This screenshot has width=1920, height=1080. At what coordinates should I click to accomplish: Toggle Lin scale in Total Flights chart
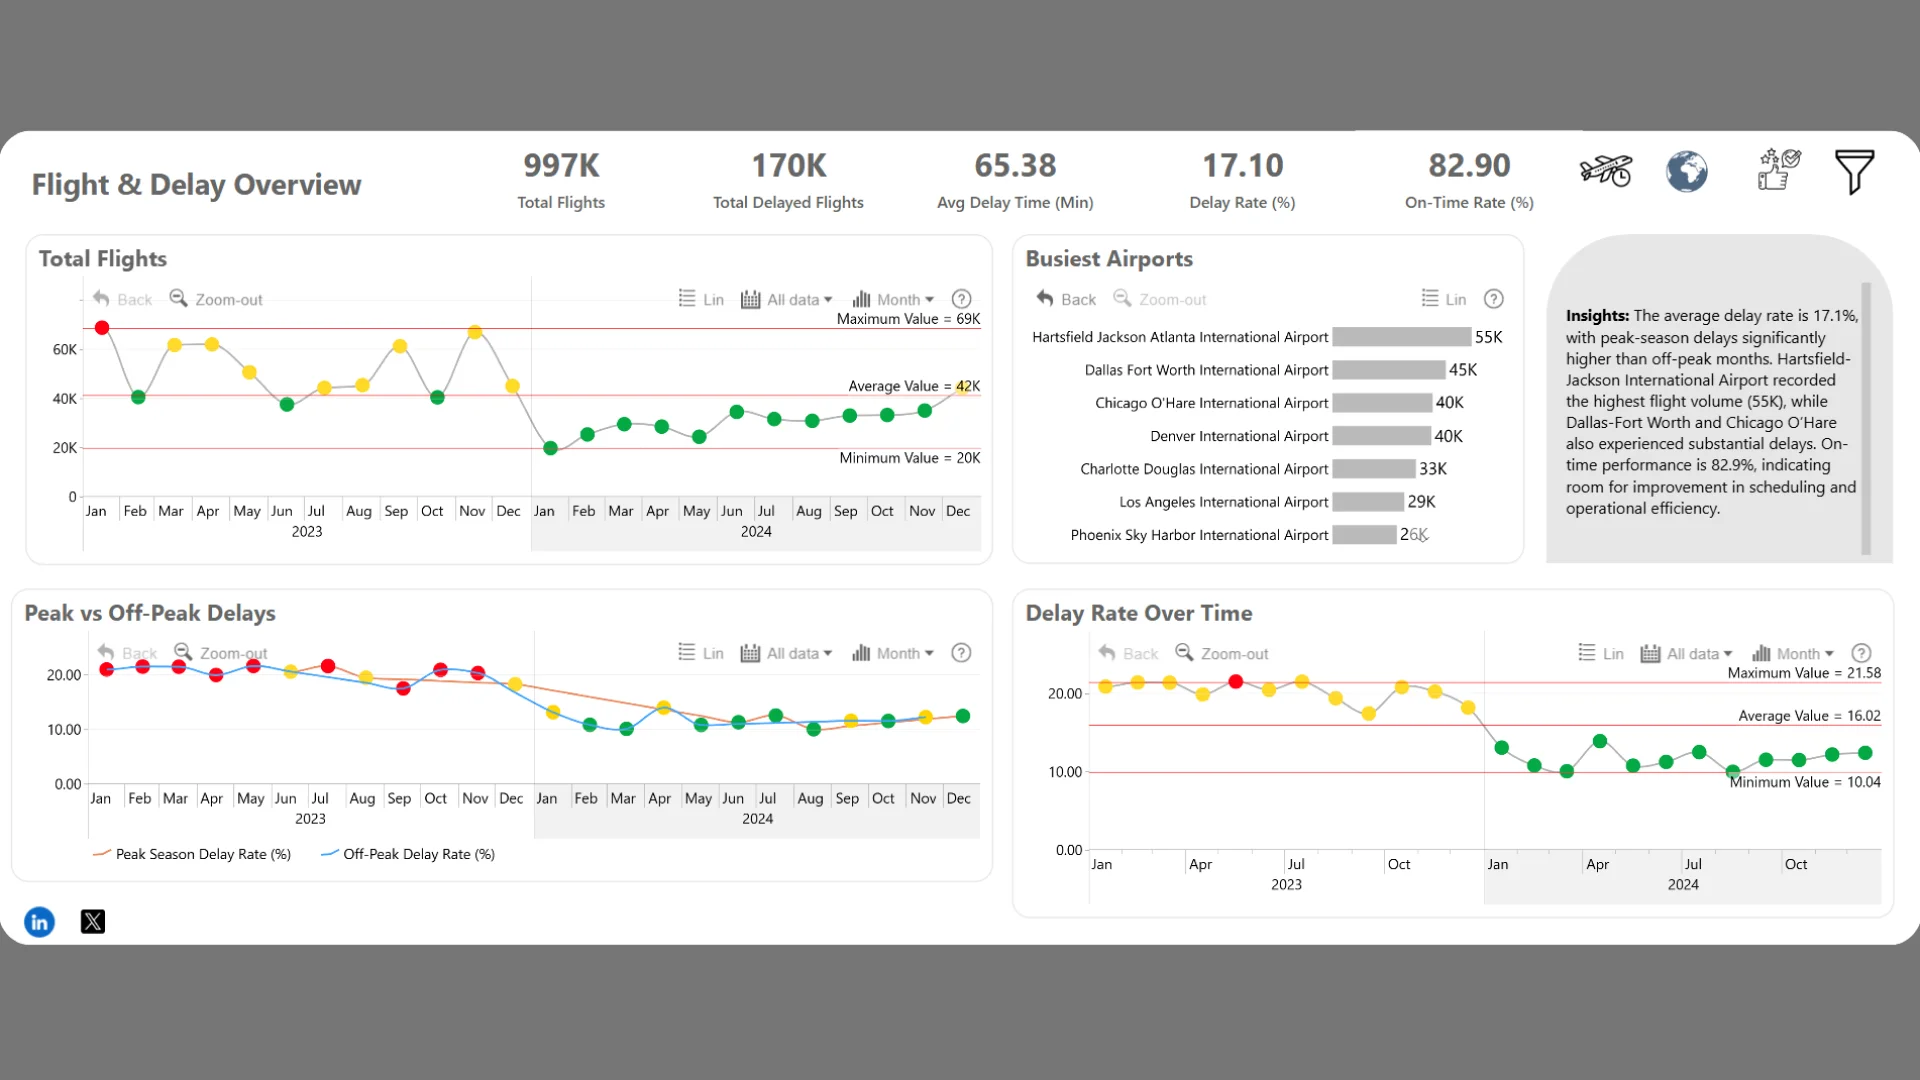(x=701, y=299)
